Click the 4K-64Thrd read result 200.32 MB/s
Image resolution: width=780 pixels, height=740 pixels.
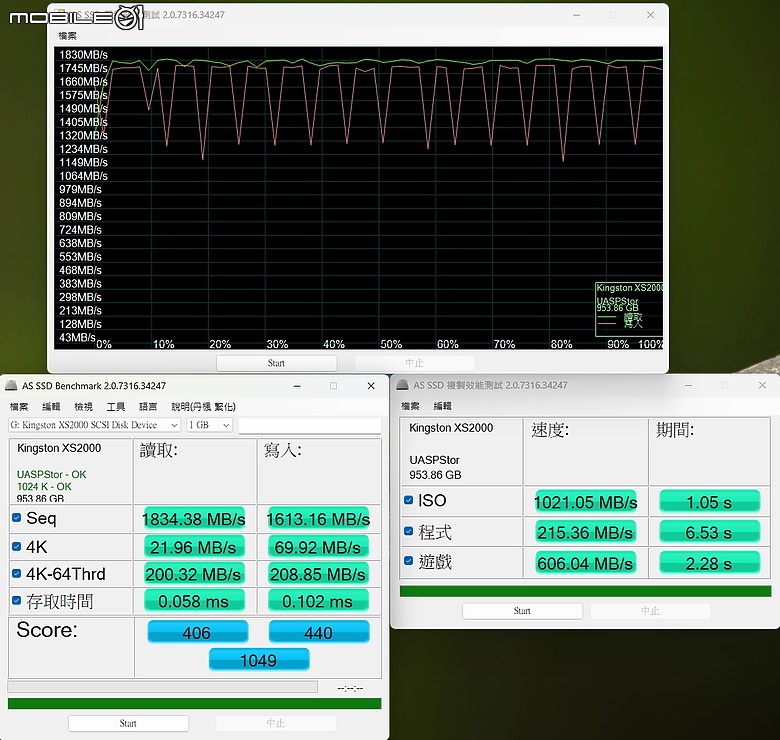point(194,574)
